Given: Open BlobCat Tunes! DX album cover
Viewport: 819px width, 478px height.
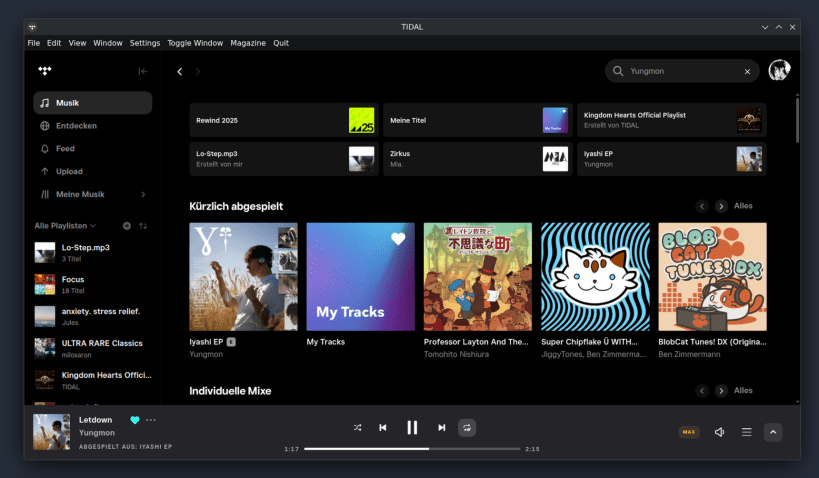Looking at the screenshot, I should point(712,277).
